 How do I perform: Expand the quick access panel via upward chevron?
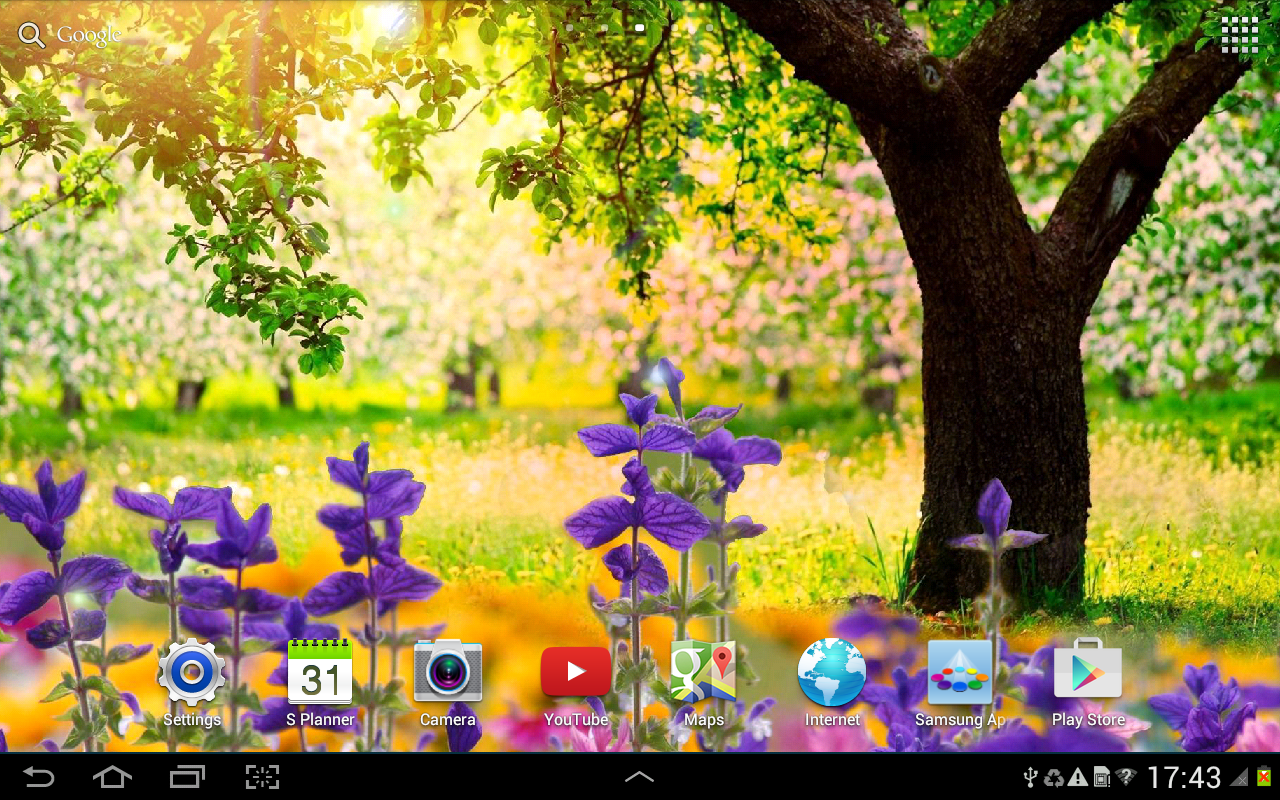639,777
